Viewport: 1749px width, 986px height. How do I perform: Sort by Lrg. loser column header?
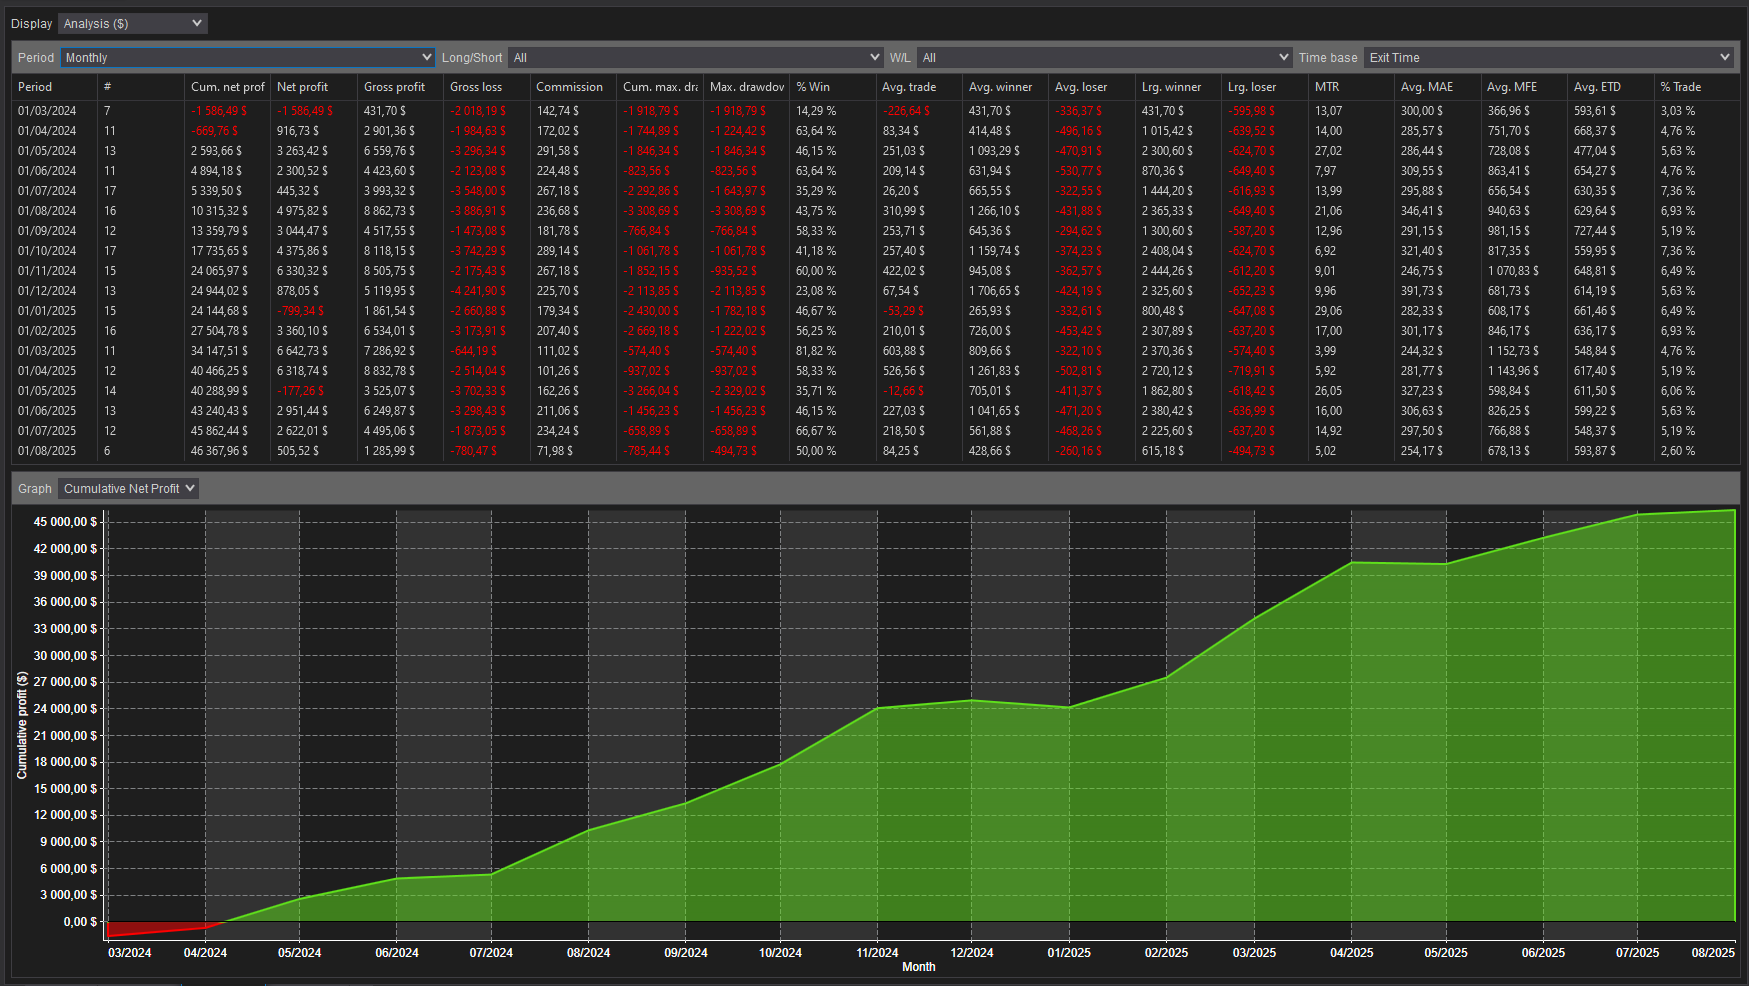[x=1264, y=87]
